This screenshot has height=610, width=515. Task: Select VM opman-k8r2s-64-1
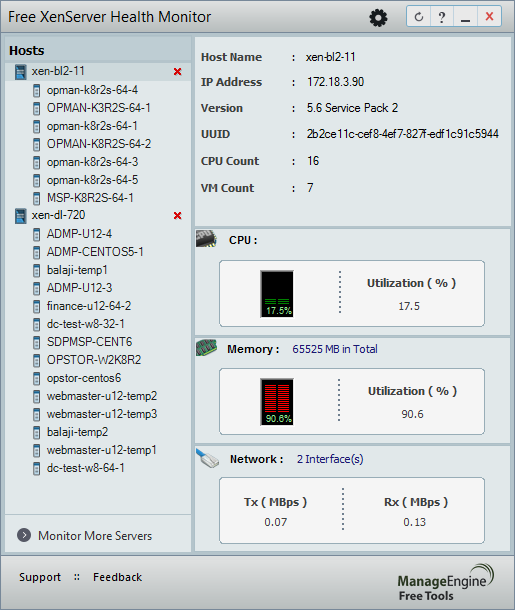(x=92, y=126)
